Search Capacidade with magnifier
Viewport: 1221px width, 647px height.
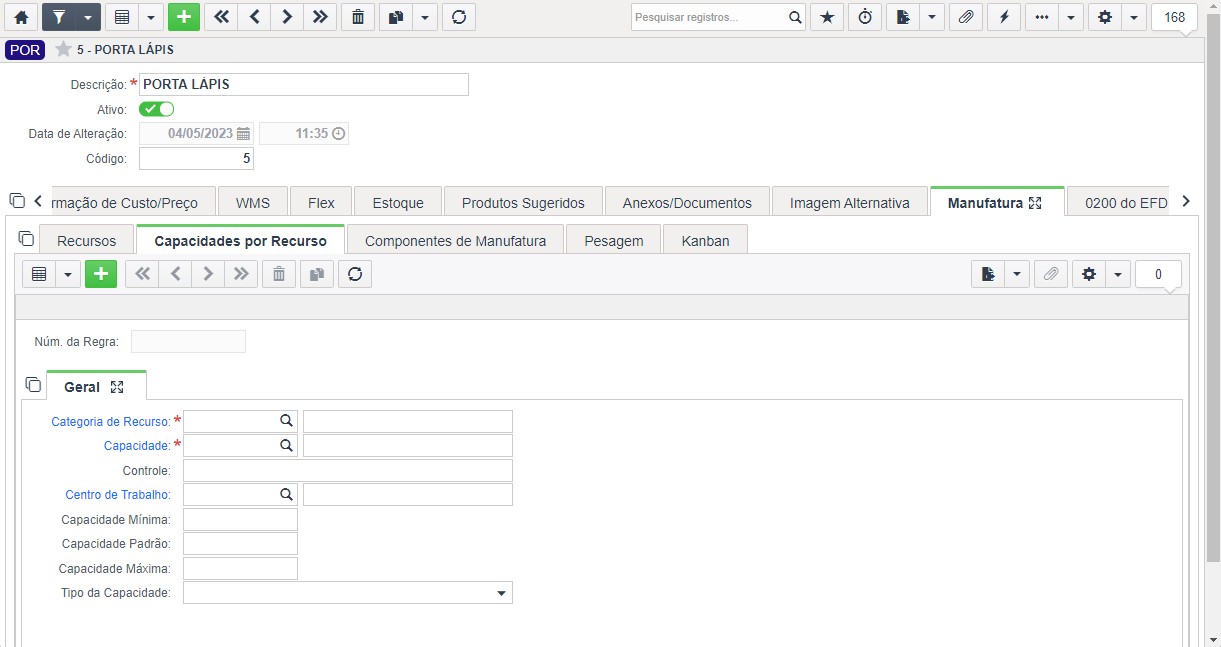(285, 445)
